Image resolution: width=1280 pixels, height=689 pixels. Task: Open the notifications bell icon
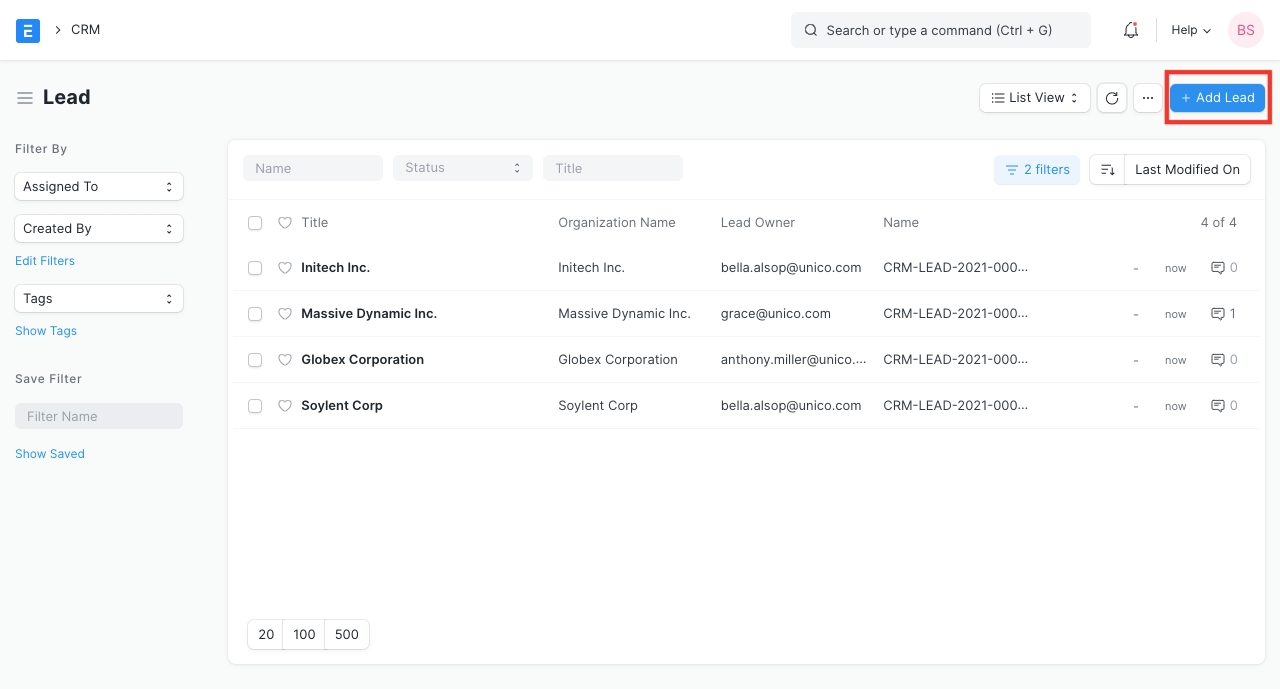point(1131,30)
